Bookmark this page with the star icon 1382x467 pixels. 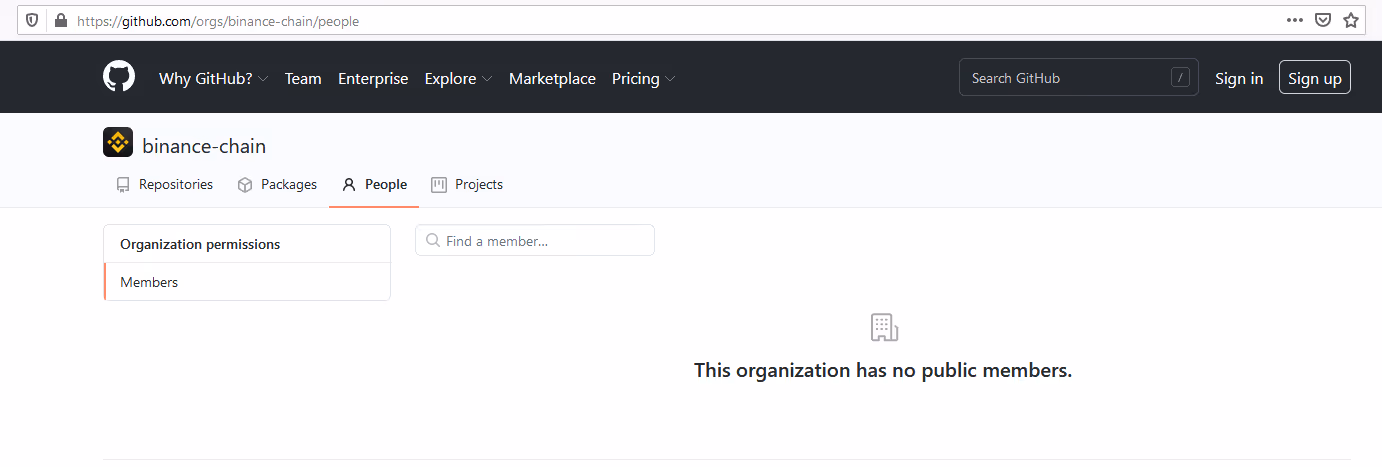(1350, 20)
